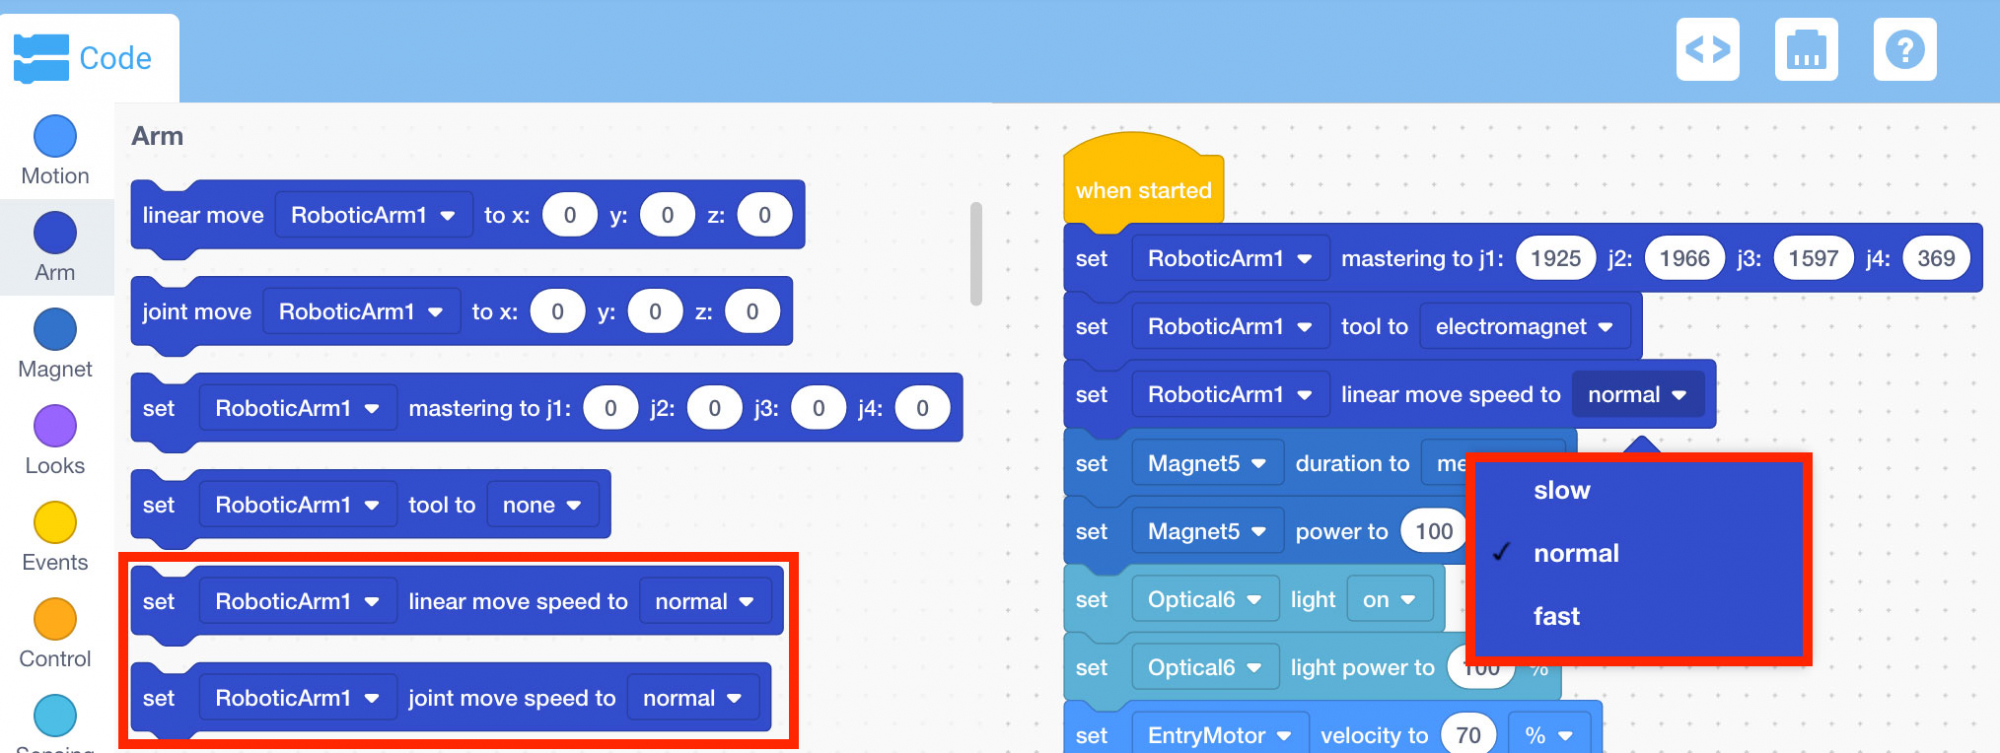The width and height of the screenshot is (2000, 753).
Task: Select the Magnet category circle
Action: 55,330
